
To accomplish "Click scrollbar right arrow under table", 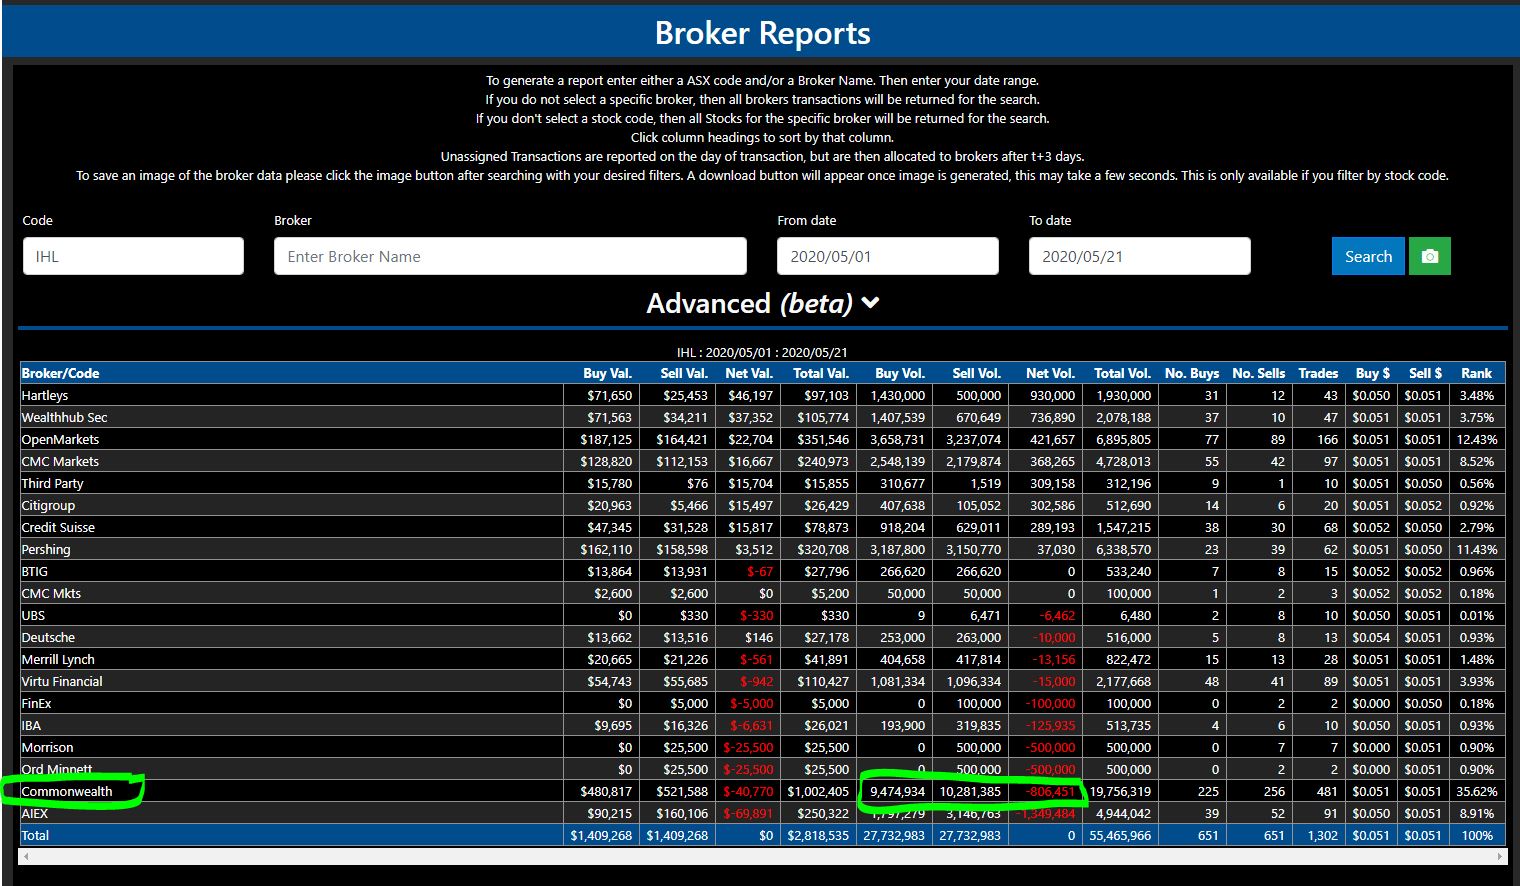I will tap(1499, 857).
